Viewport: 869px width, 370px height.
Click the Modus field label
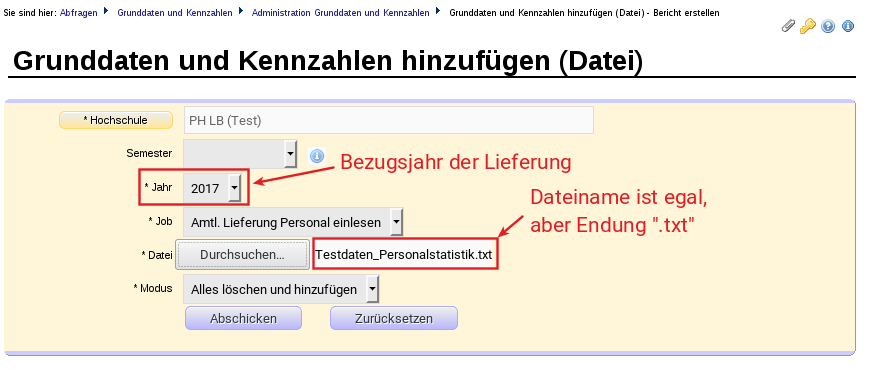click(153, 288)
